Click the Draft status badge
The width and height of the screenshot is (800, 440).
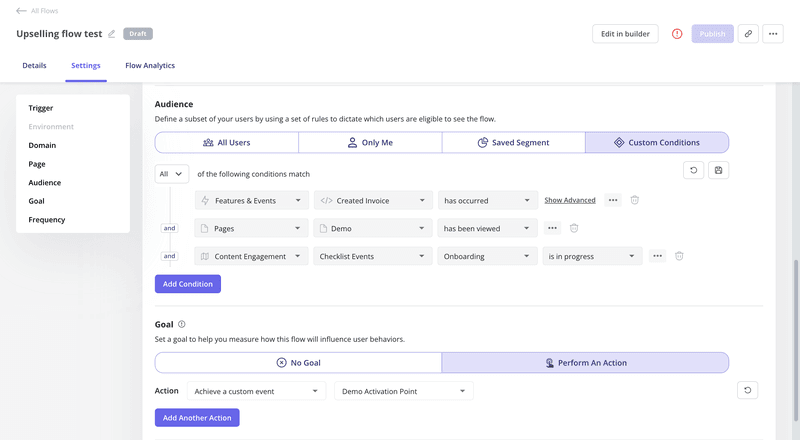[138, 34]
